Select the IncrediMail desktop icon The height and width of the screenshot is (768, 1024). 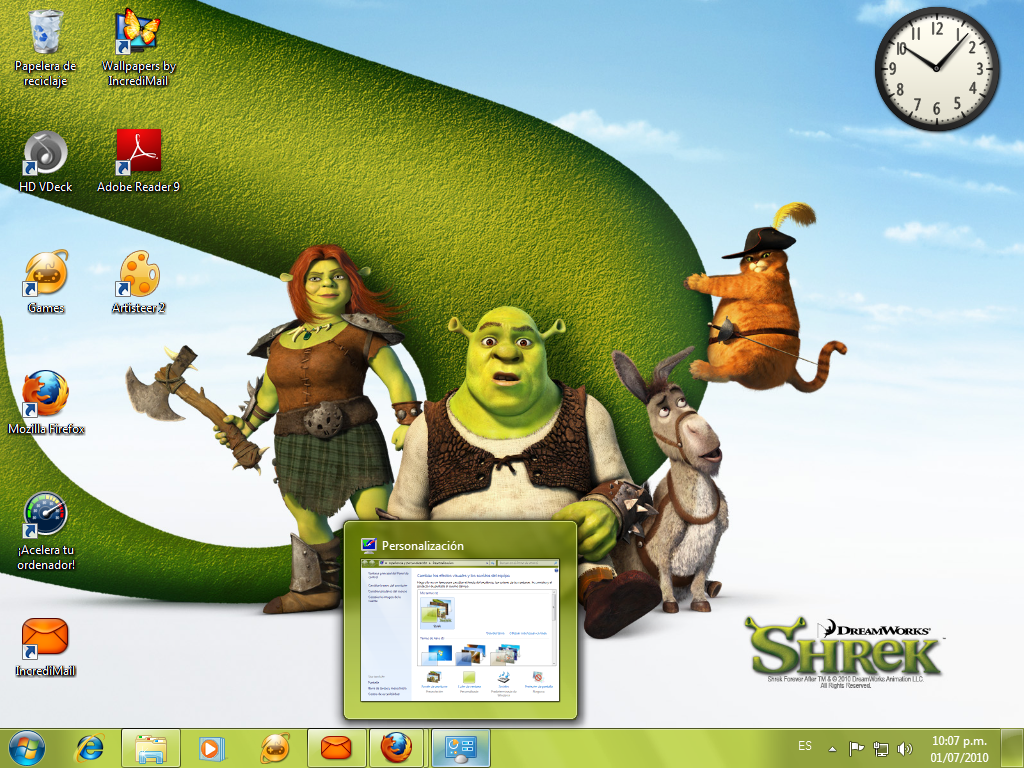click(x=45, y=647)
